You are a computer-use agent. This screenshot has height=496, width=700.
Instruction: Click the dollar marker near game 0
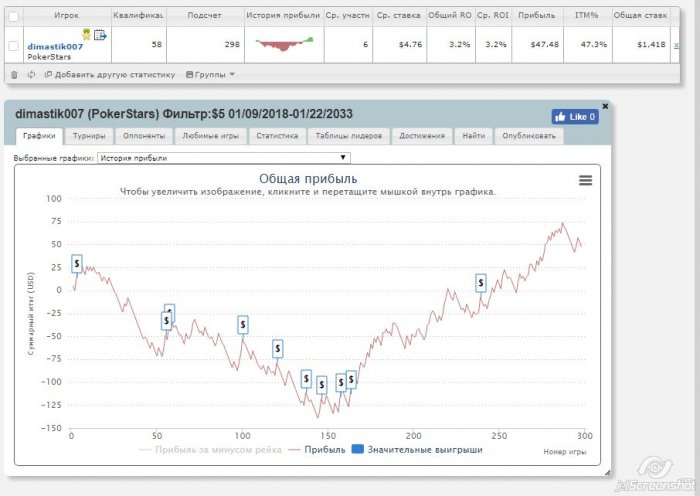(77, 264)
